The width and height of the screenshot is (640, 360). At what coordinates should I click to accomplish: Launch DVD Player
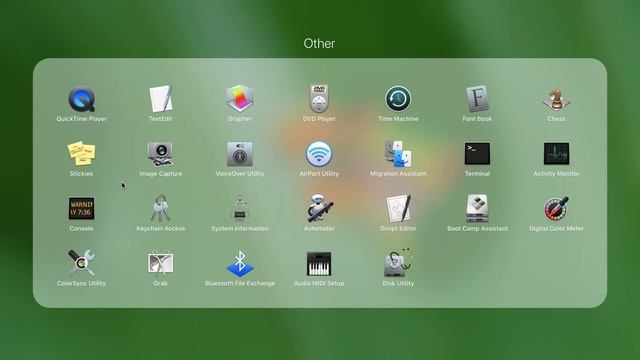(x=319, y=99)
